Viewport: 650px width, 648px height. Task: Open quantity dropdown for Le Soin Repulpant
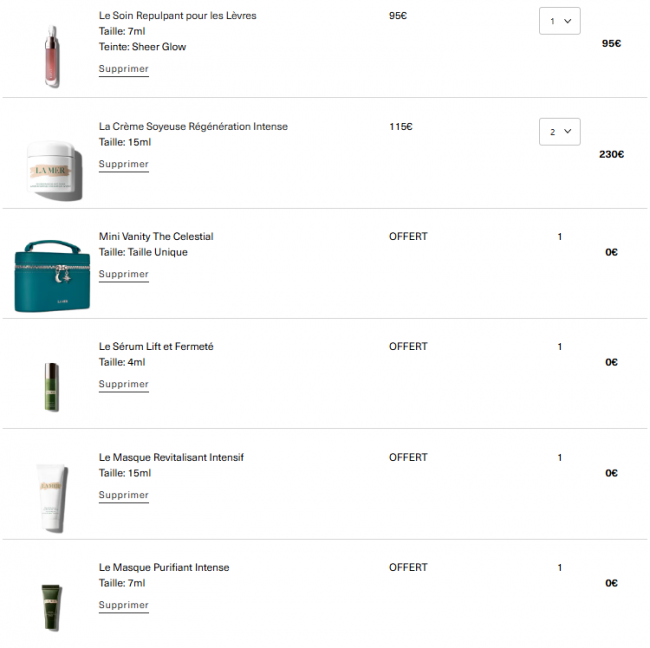[x=559, y=21]
